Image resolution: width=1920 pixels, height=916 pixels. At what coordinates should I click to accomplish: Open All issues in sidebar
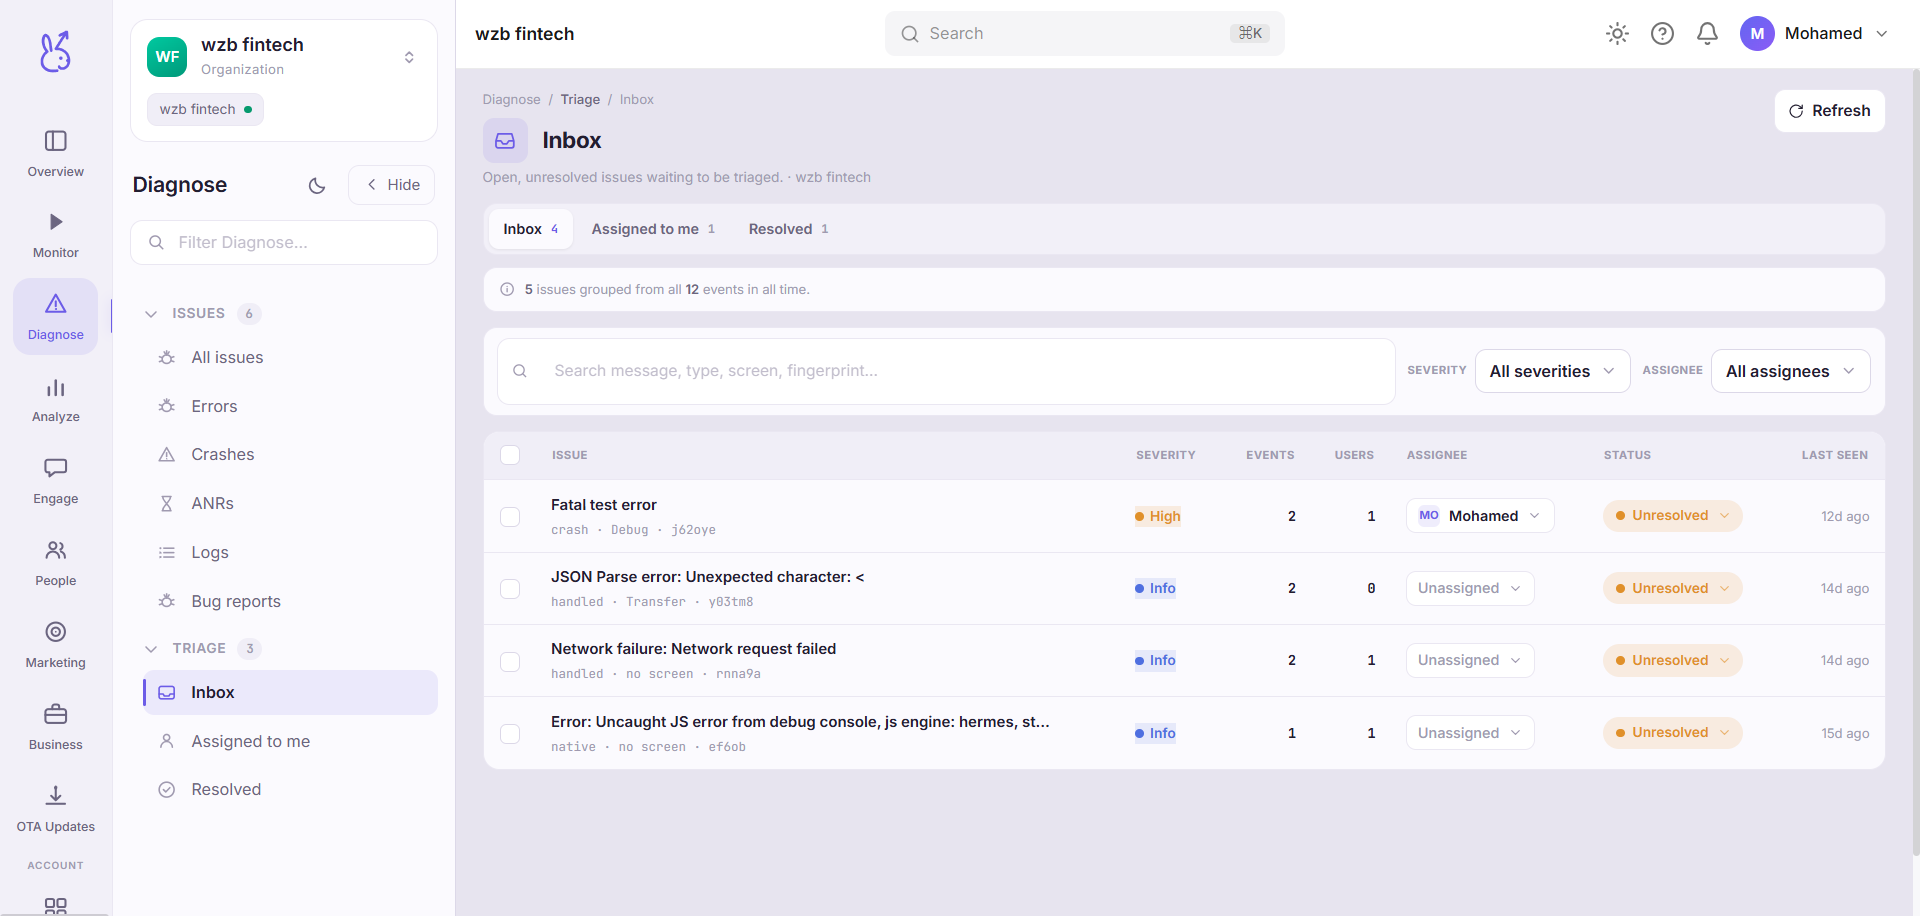click(x=290, y=358)
